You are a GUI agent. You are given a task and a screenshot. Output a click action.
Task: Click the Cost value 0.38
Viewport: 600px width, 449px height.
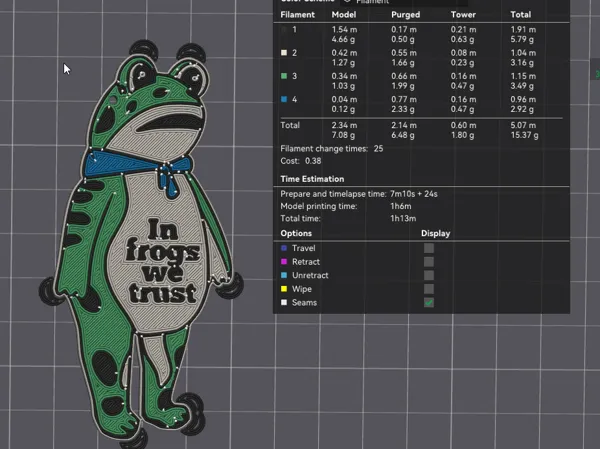tap(313, 161)
